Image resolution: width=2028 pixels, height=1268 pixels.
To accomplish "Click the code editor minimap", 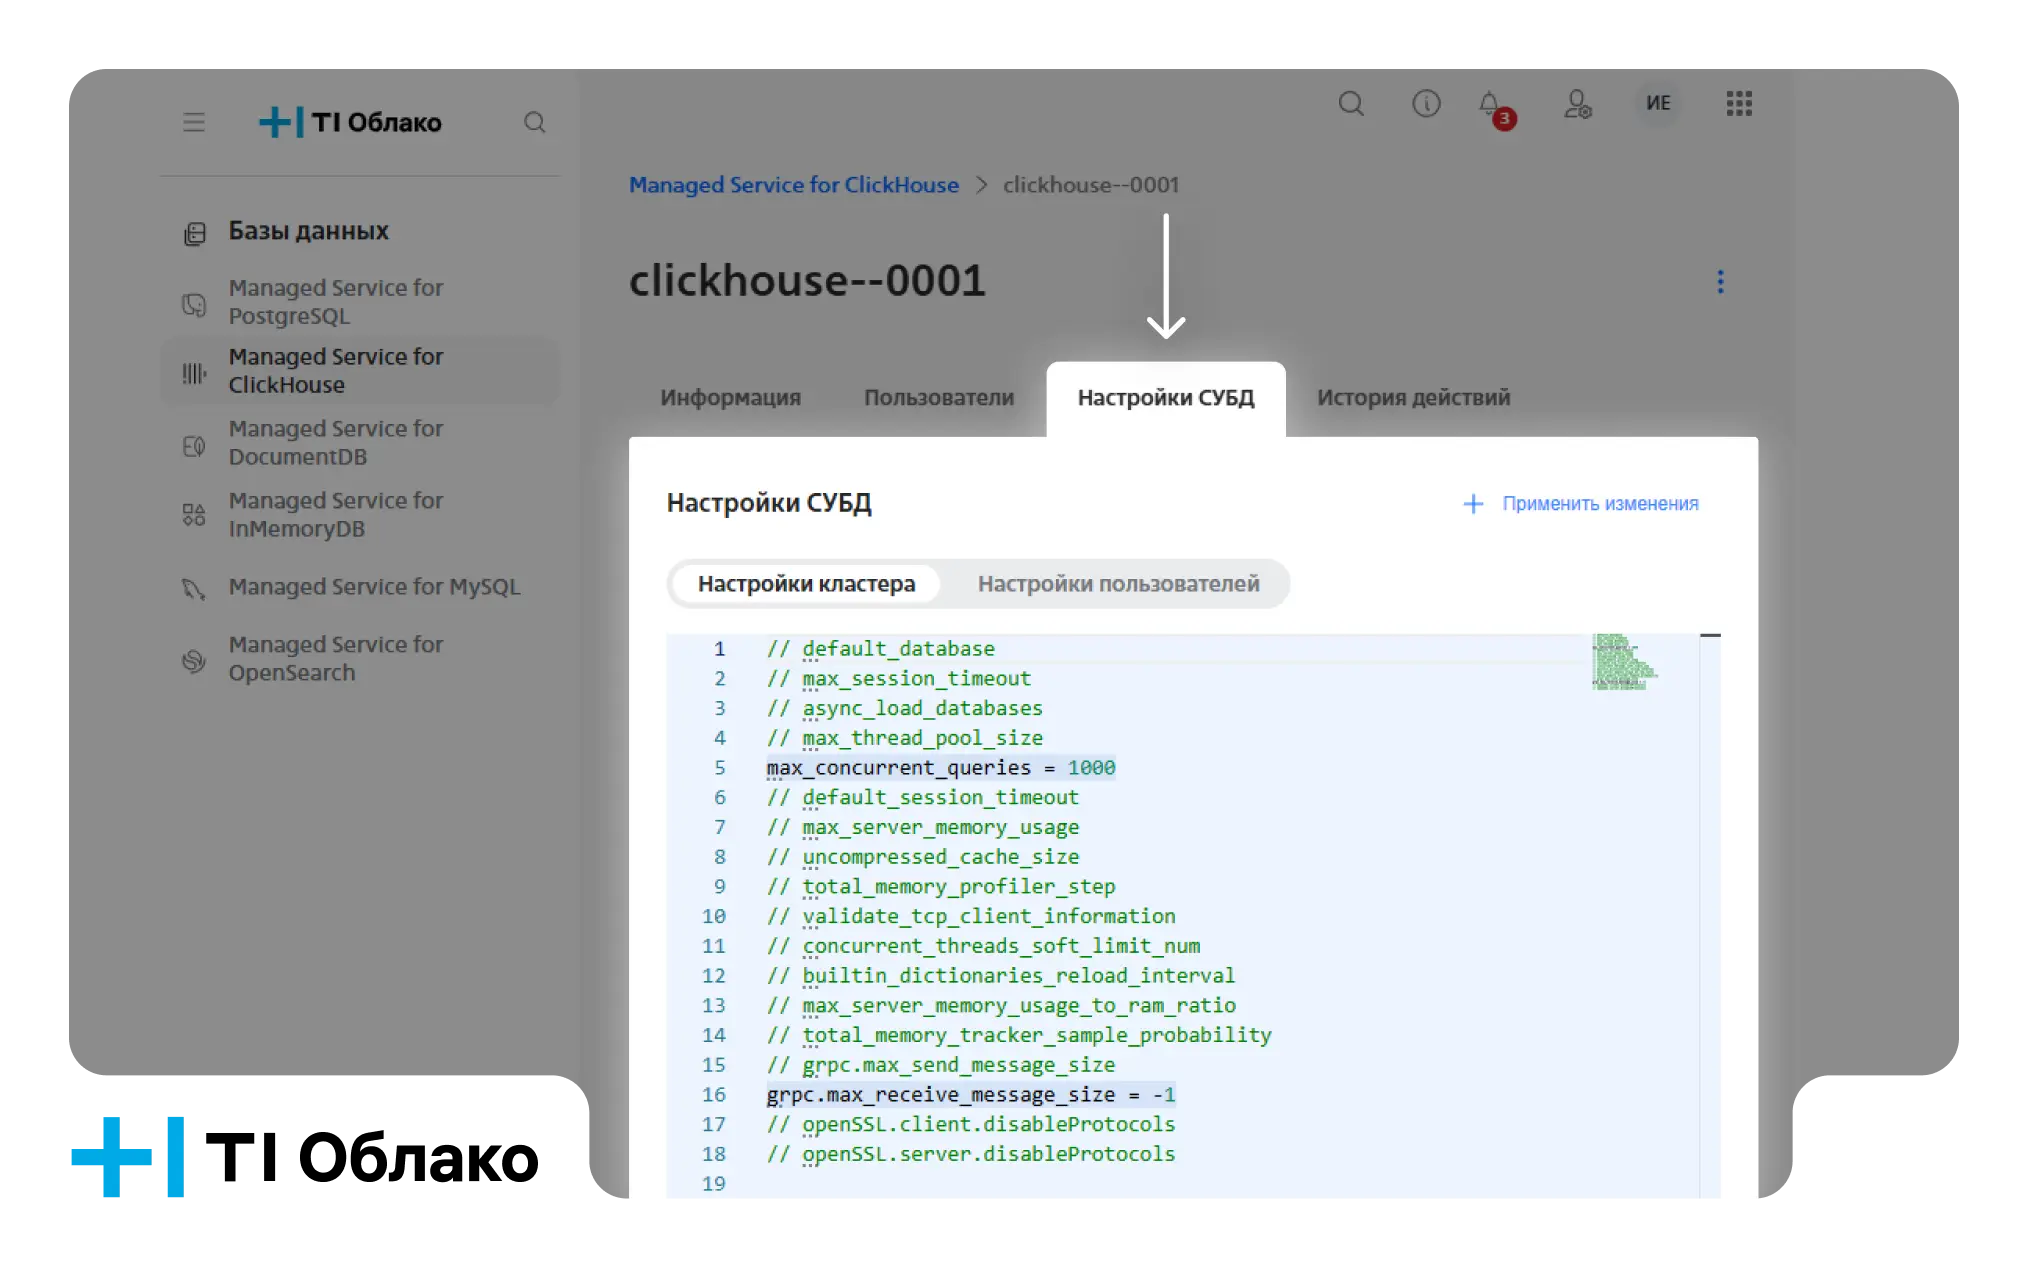I will click(1624, 662).
